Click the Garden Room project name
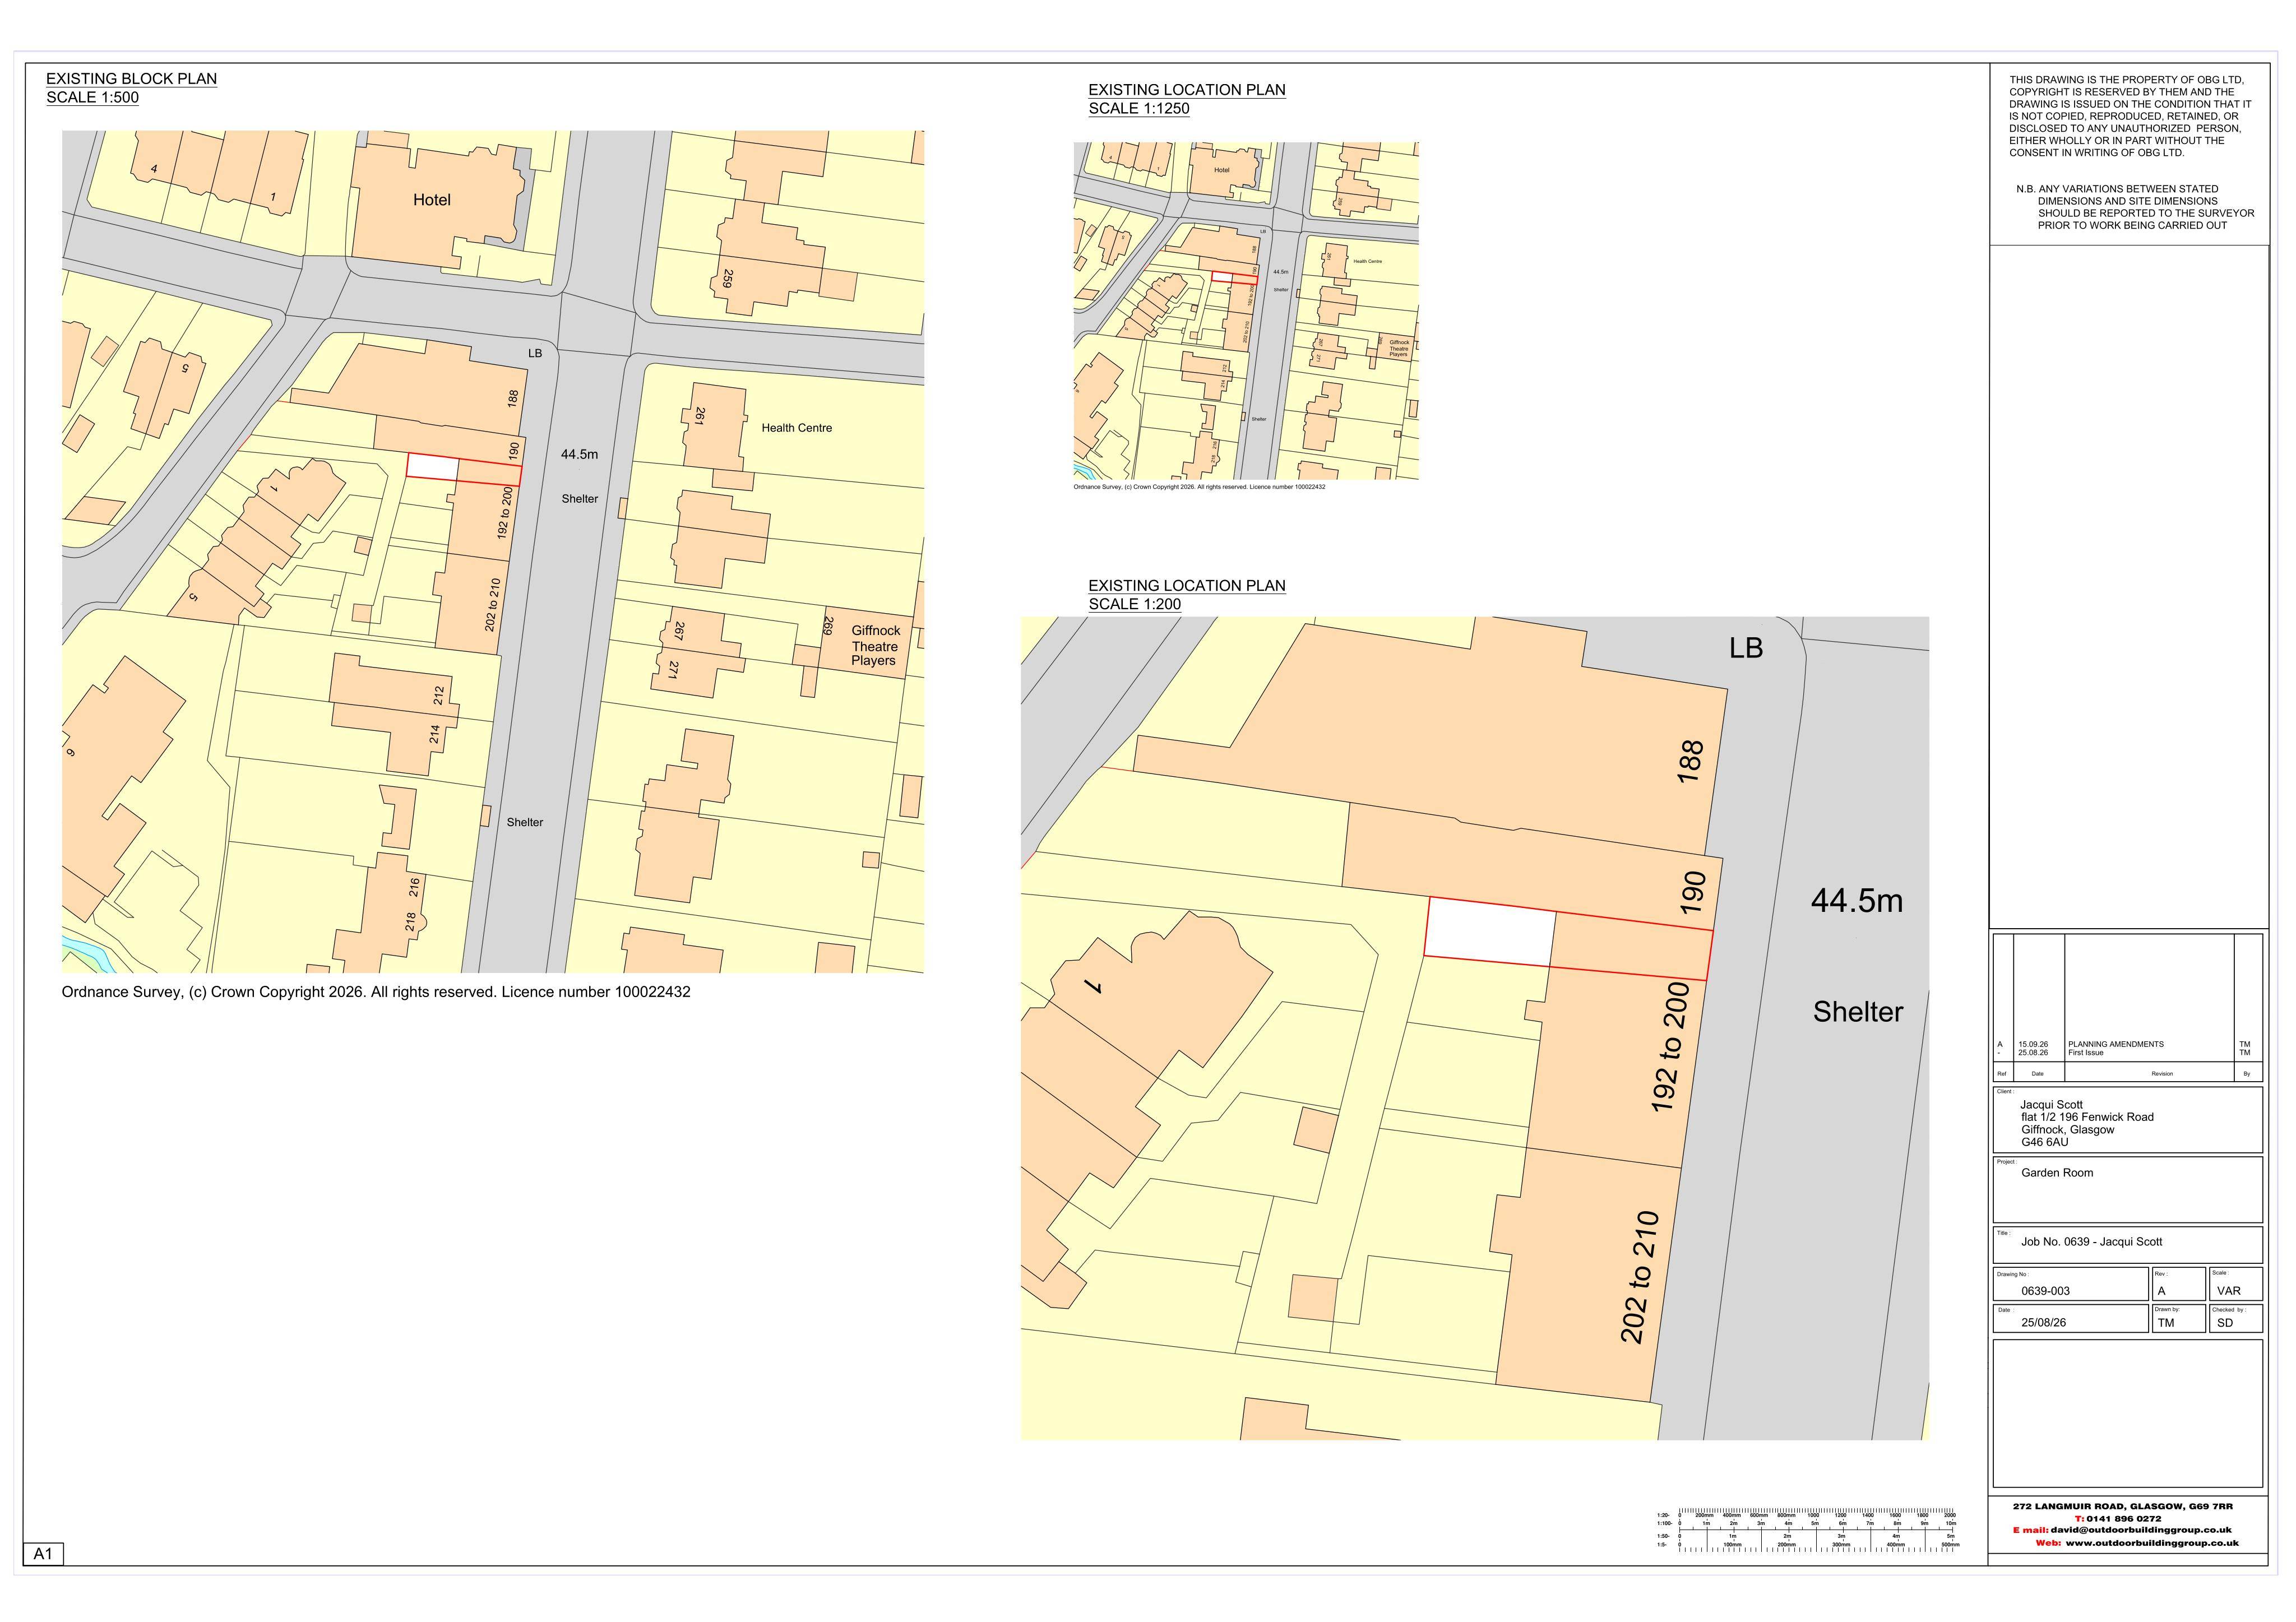The height and width of the screenshot is (1622, 2296). [x=2057, y=1173]
